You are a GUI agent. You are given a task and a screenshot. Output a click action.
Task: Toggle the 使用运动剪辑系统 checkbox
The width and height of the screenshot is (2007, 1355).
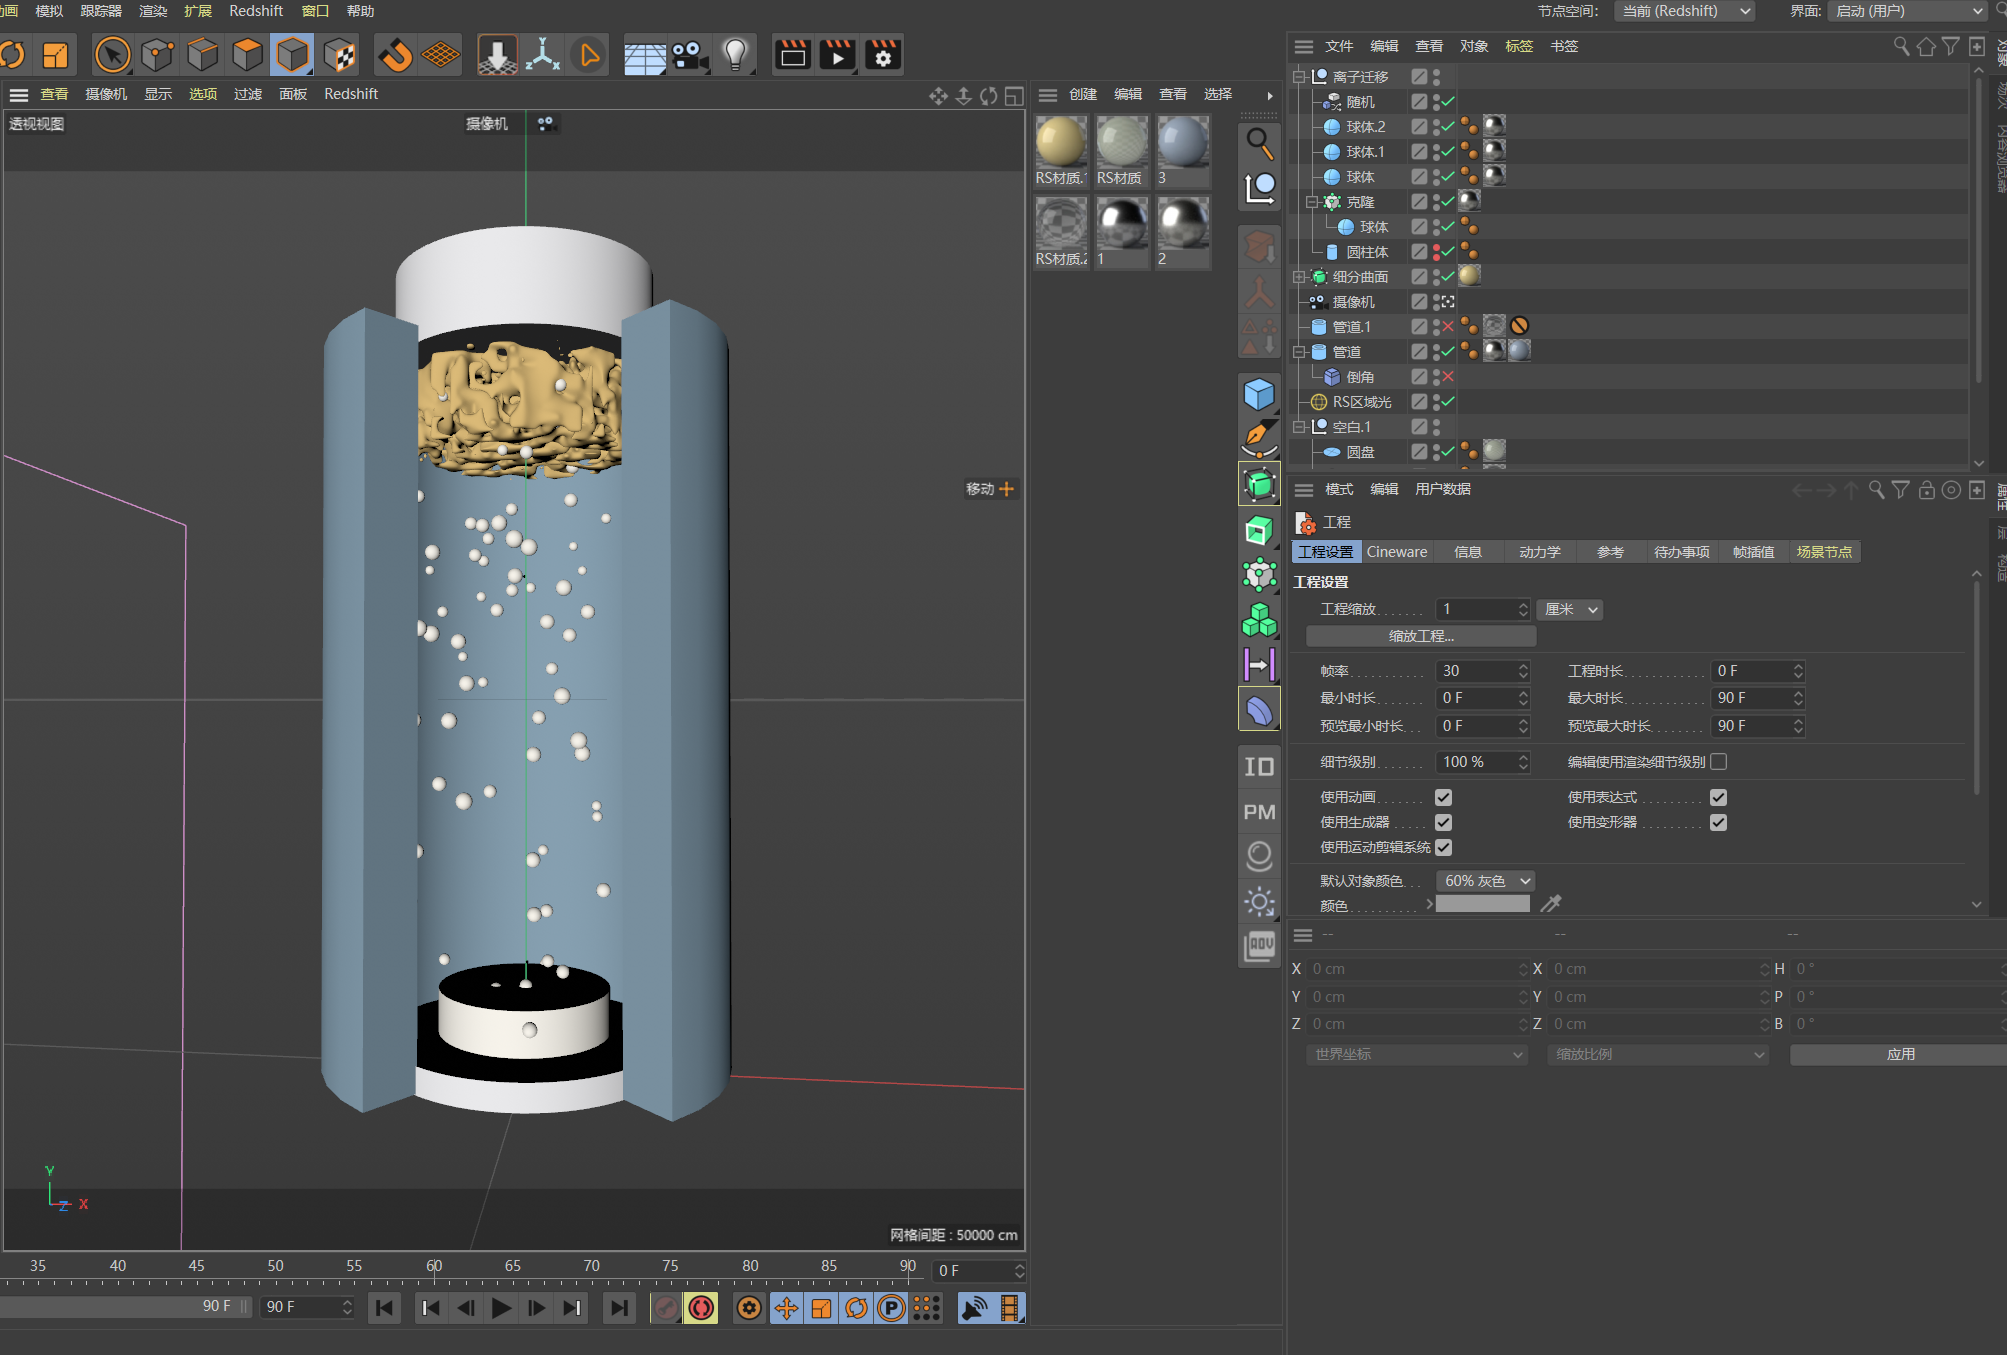[x=1443, y=847]
